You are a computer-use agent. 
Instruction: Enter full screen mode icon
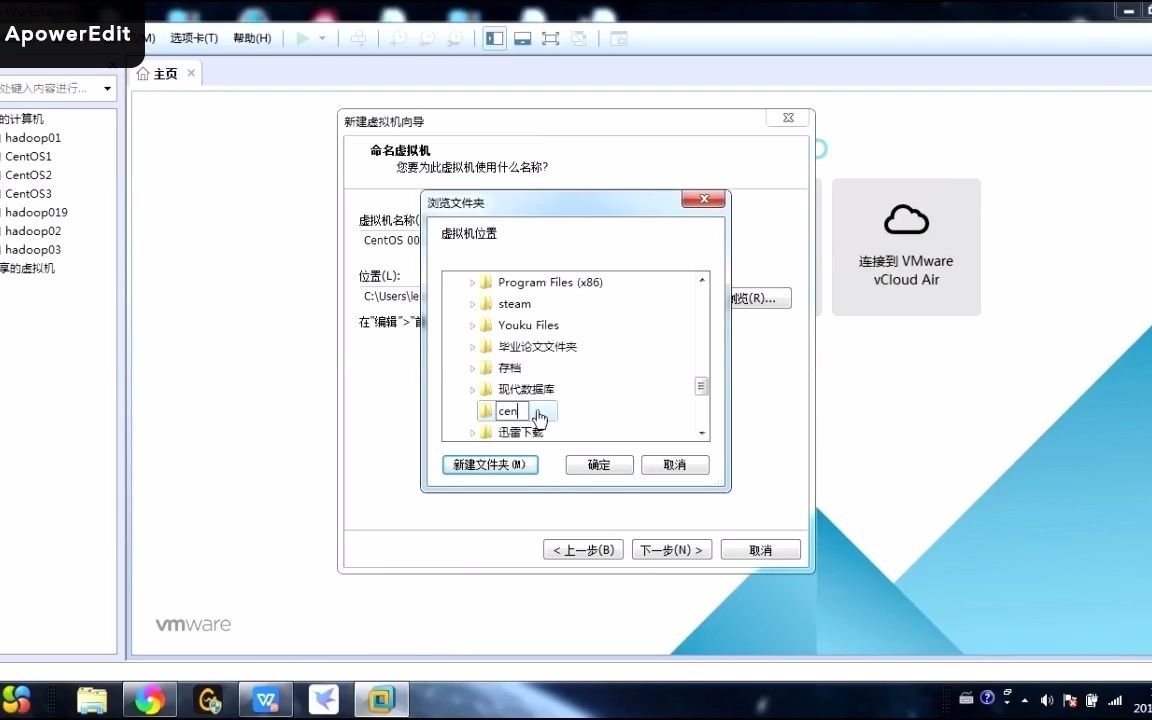coord(550,37)
